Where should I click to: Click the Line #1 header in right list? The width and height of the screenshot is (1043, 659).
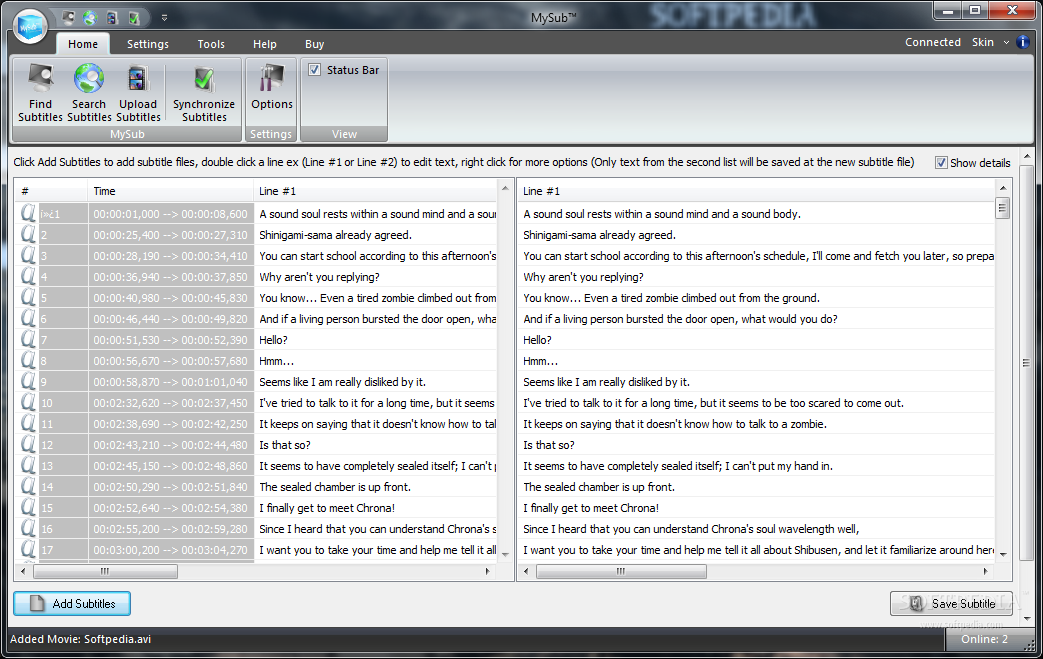pyautogui.click(x=756, y=191)
